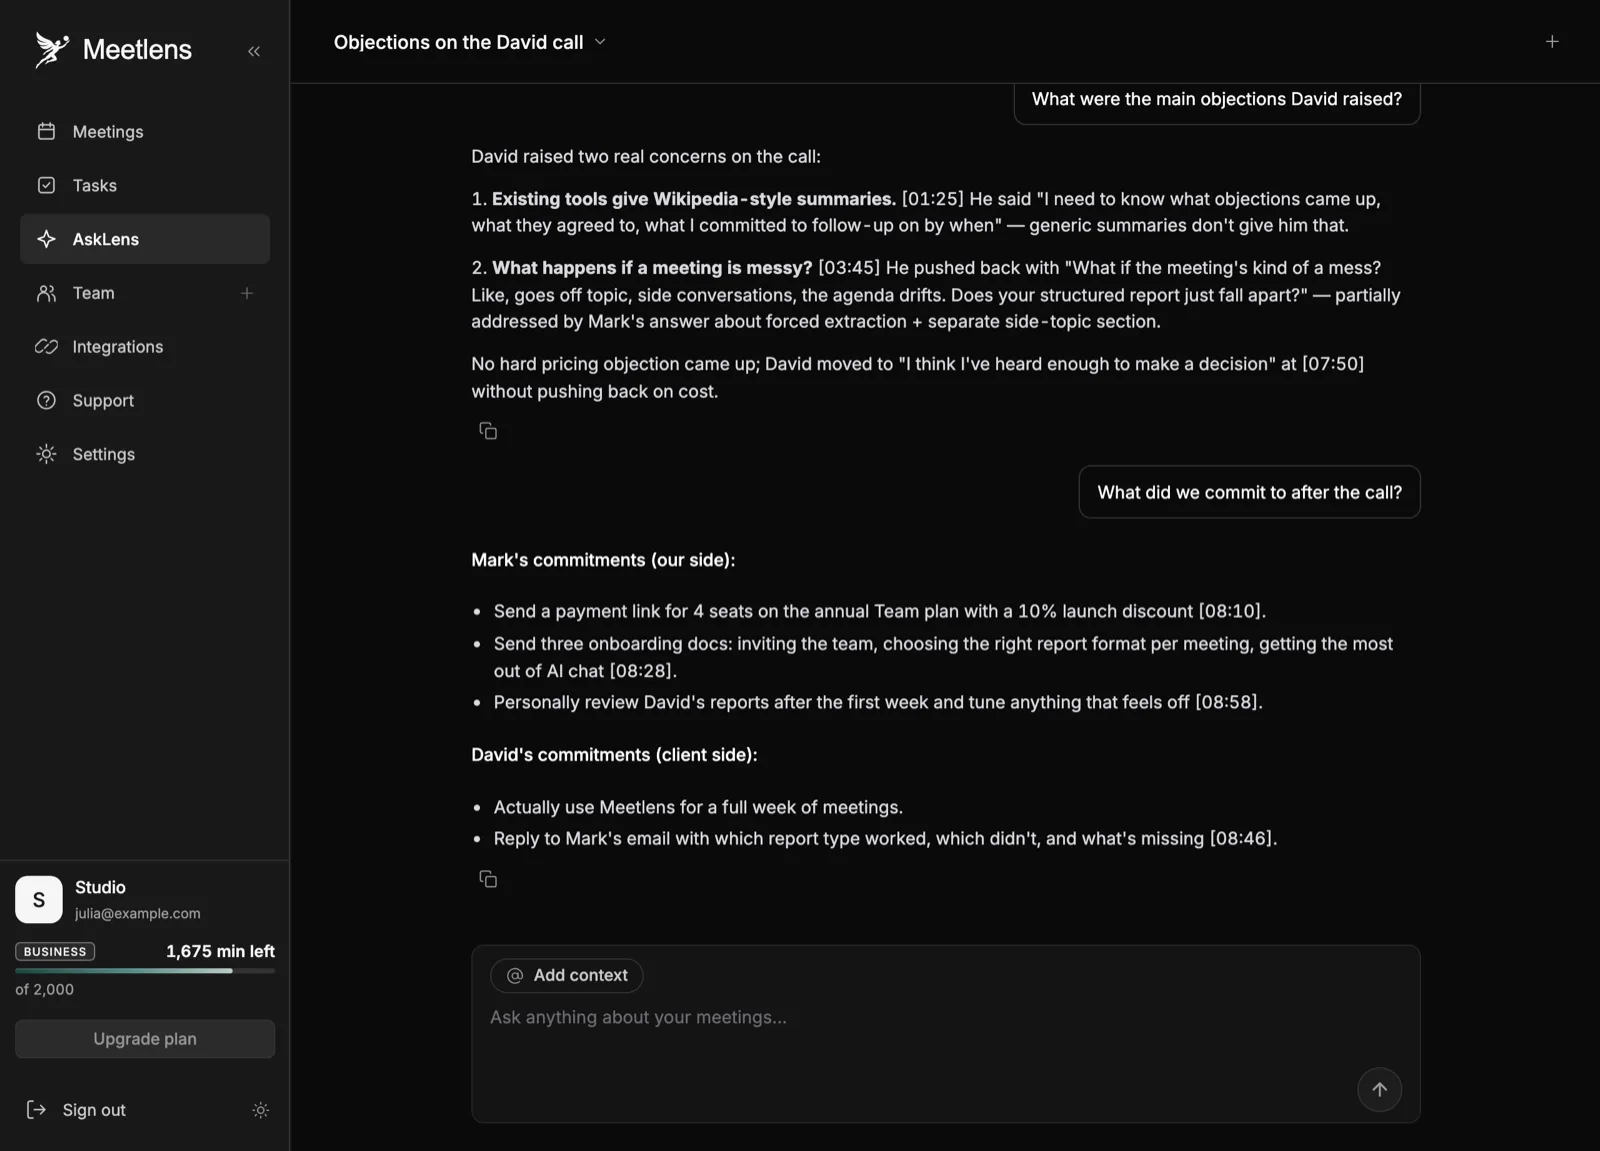The width and height of the screenshot is (1600, 1151).
Task: Go to Tasks in sidebar
Action: point(145,186)
